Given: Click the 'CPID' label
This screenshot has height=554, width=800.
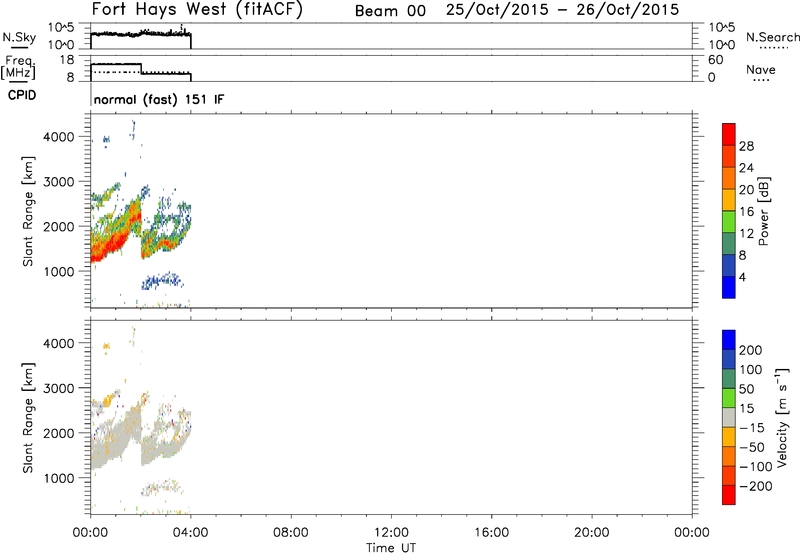Looking at the screenshot, I should coord(22,95).
